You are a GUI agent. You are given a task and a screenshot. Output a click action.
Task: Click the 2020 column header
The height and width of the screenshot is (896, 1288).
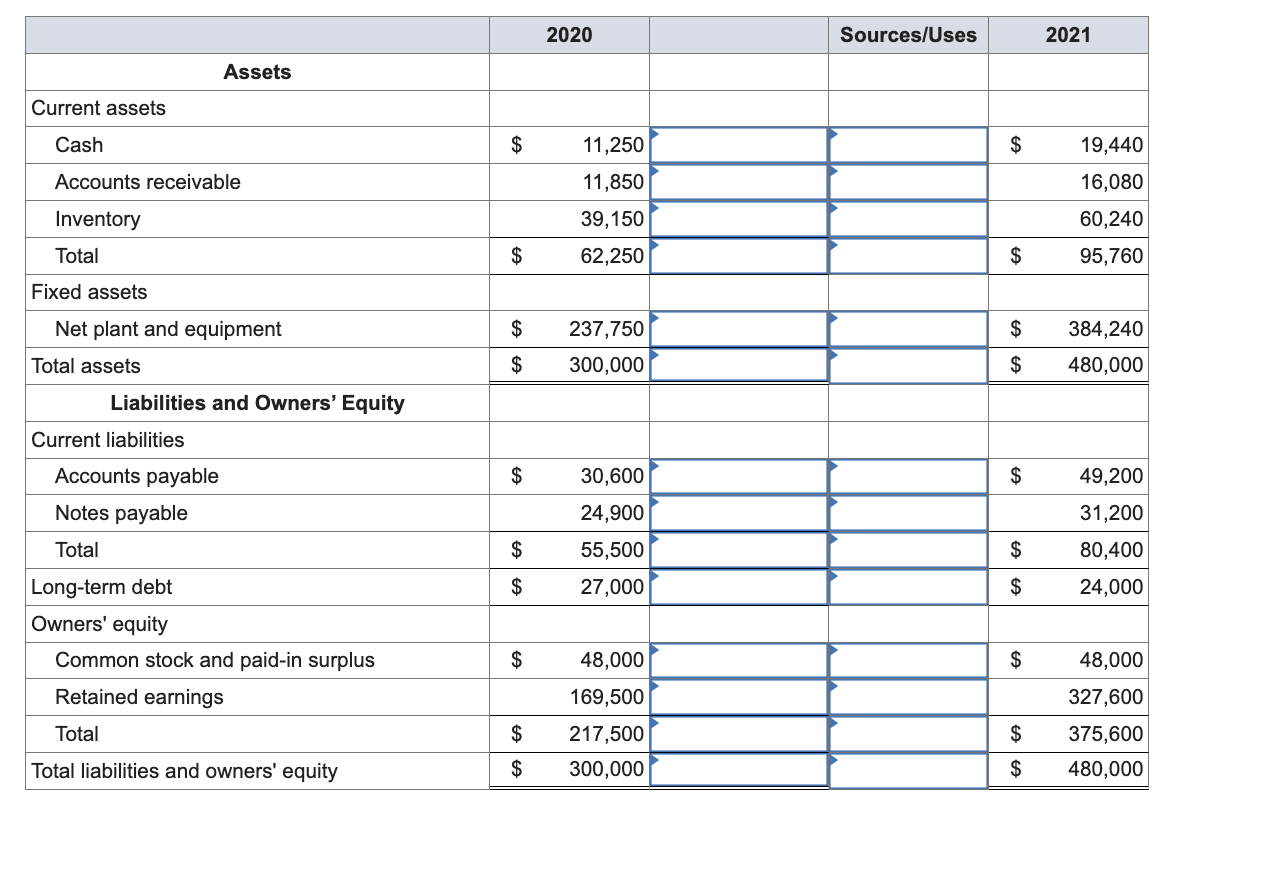[x=569, y=35]
